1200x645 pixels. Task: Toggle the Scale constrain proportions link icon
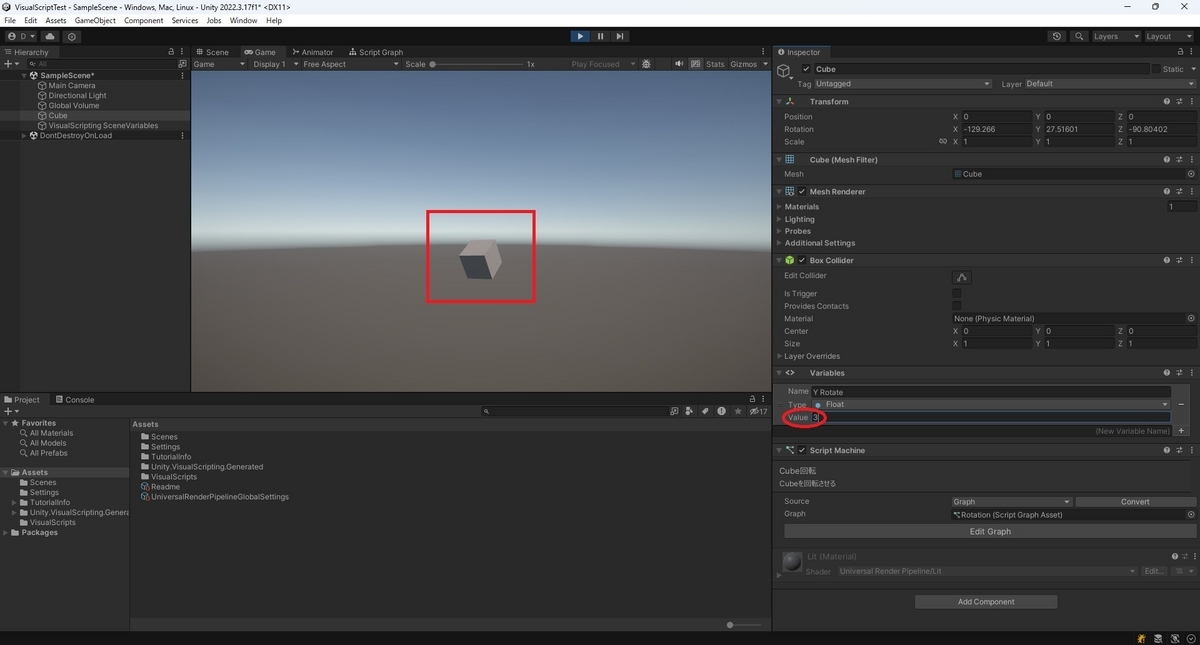pos(942,141)
